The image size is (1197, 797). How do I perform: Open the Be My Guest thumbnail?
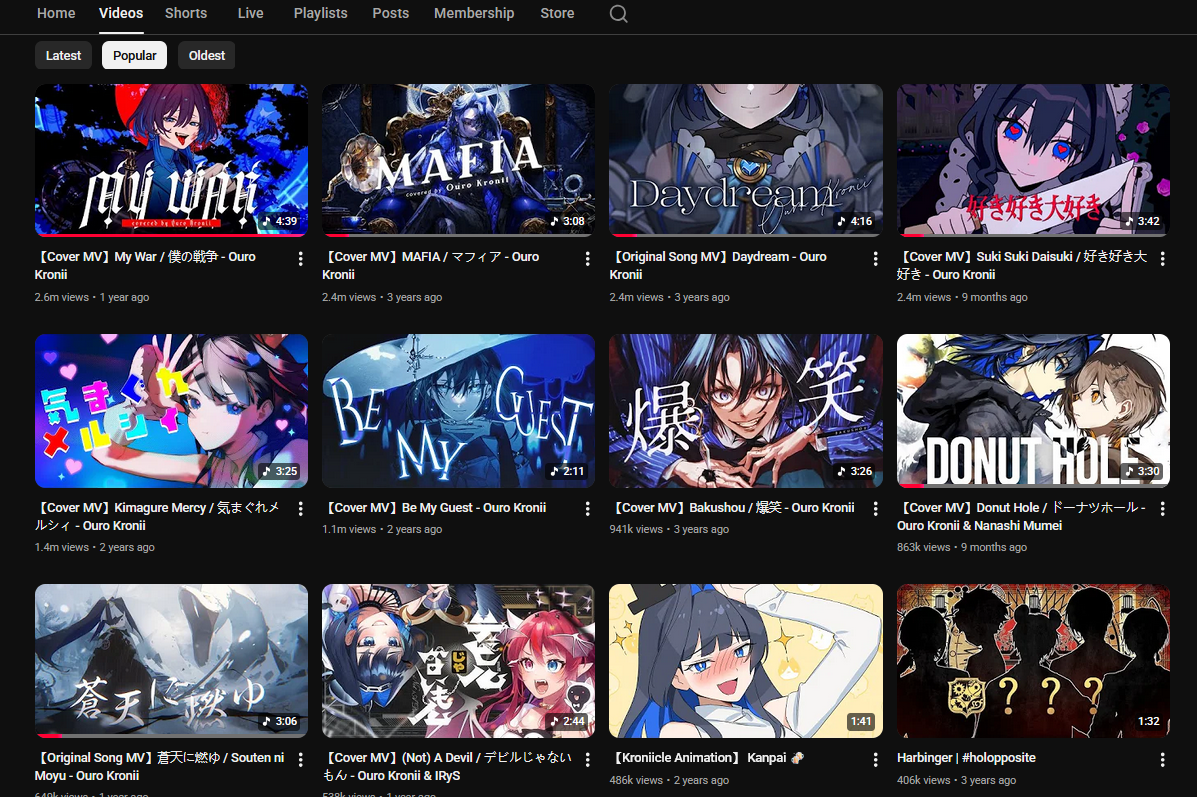[x=458, y=411]
